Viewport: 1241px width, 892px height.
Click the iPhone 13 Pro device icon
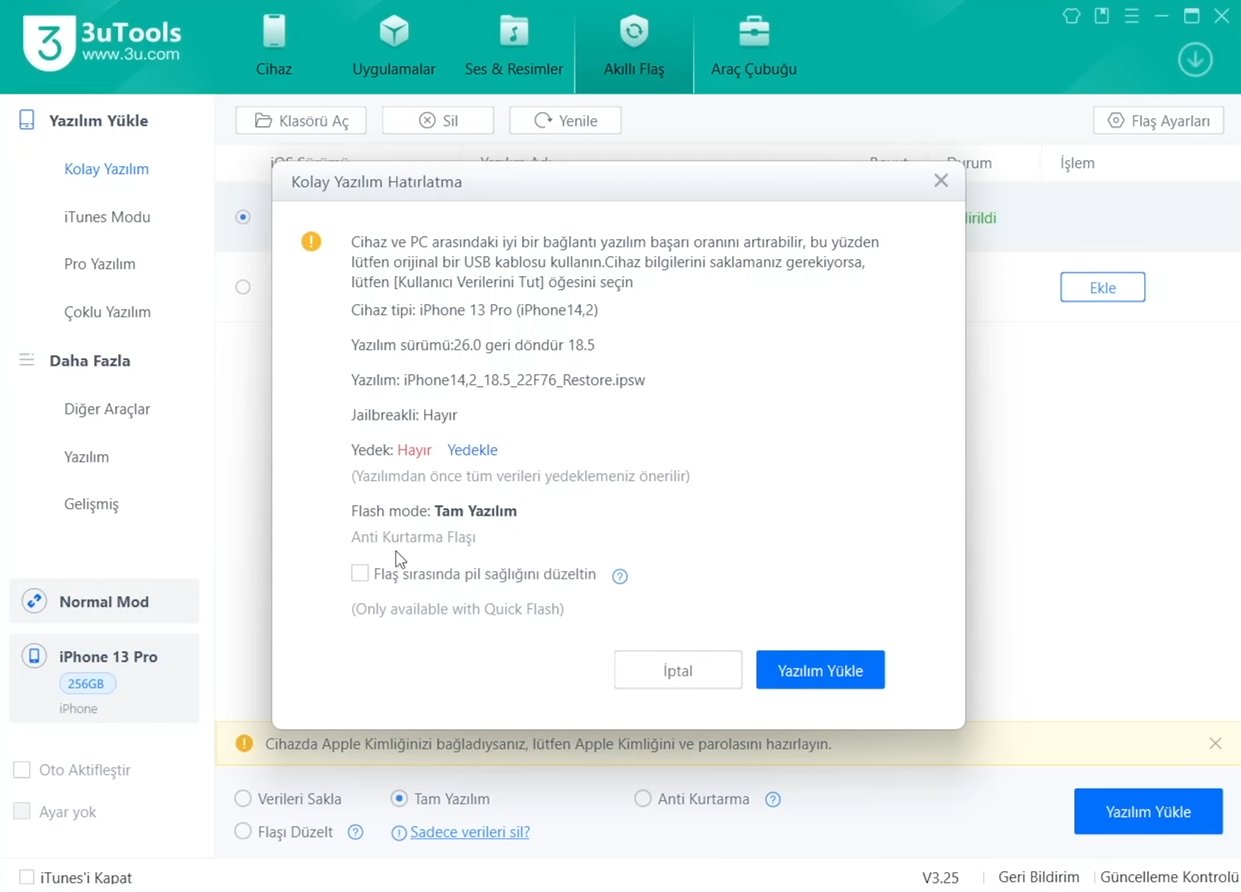(35, 656)
